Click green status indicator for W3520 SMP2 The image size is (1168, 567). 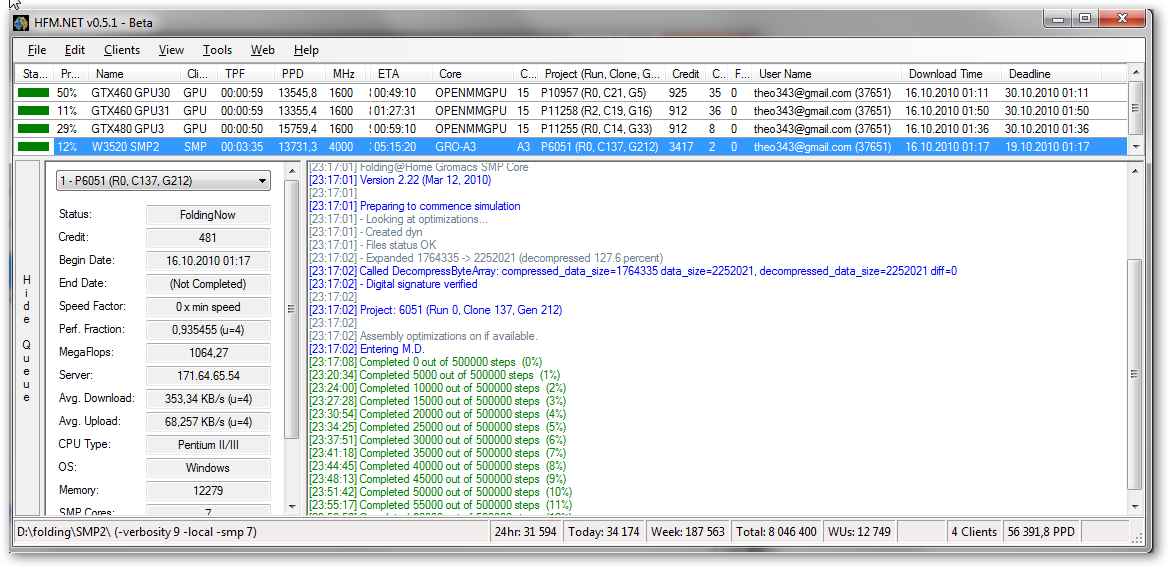[33, 147]
